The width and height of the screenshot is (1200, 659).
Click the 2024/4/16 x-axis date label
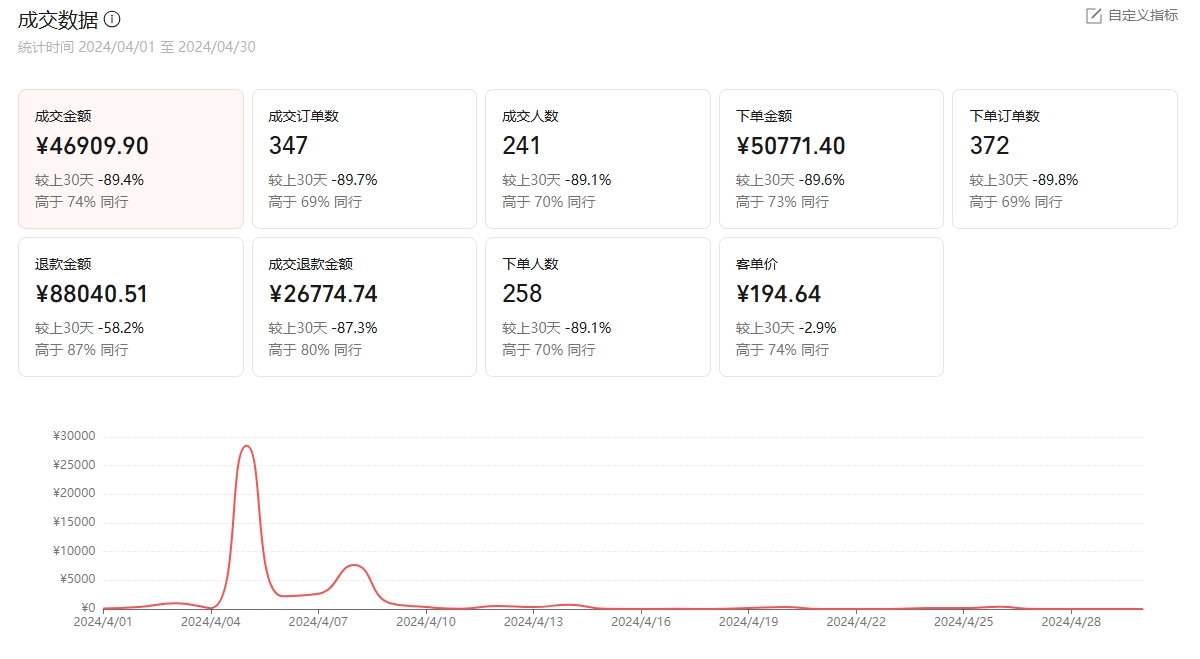point(641,621)
